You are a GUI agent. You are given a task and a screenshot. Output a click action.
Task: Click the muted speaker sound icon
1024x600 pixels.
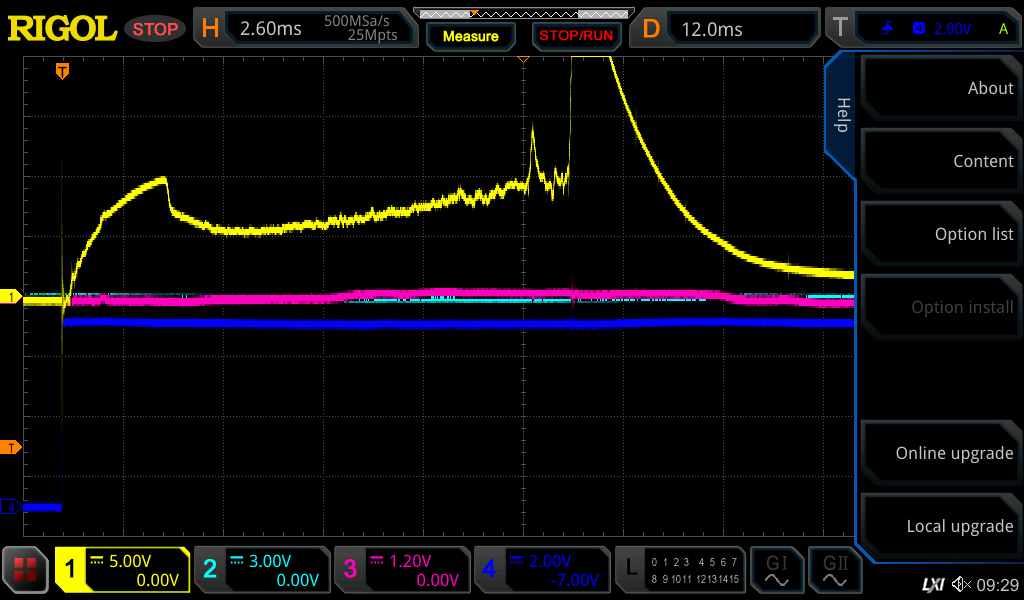point(961,584)
